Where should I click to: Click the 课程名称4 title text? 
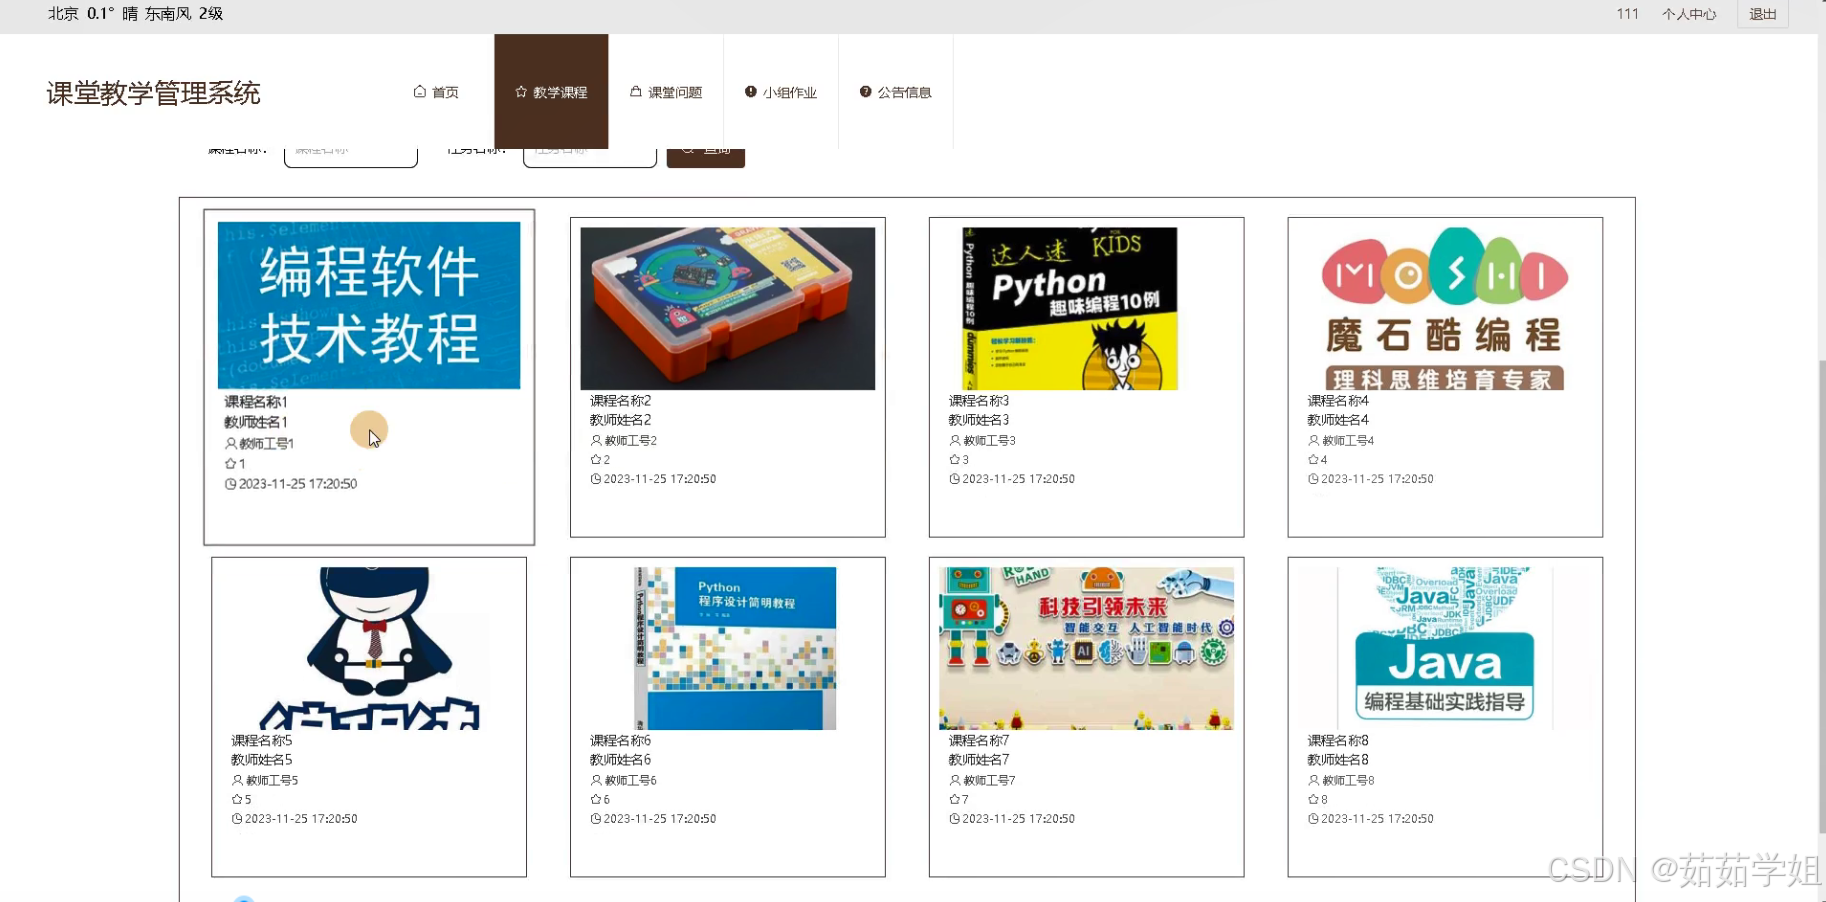[x=1338, y=401]
